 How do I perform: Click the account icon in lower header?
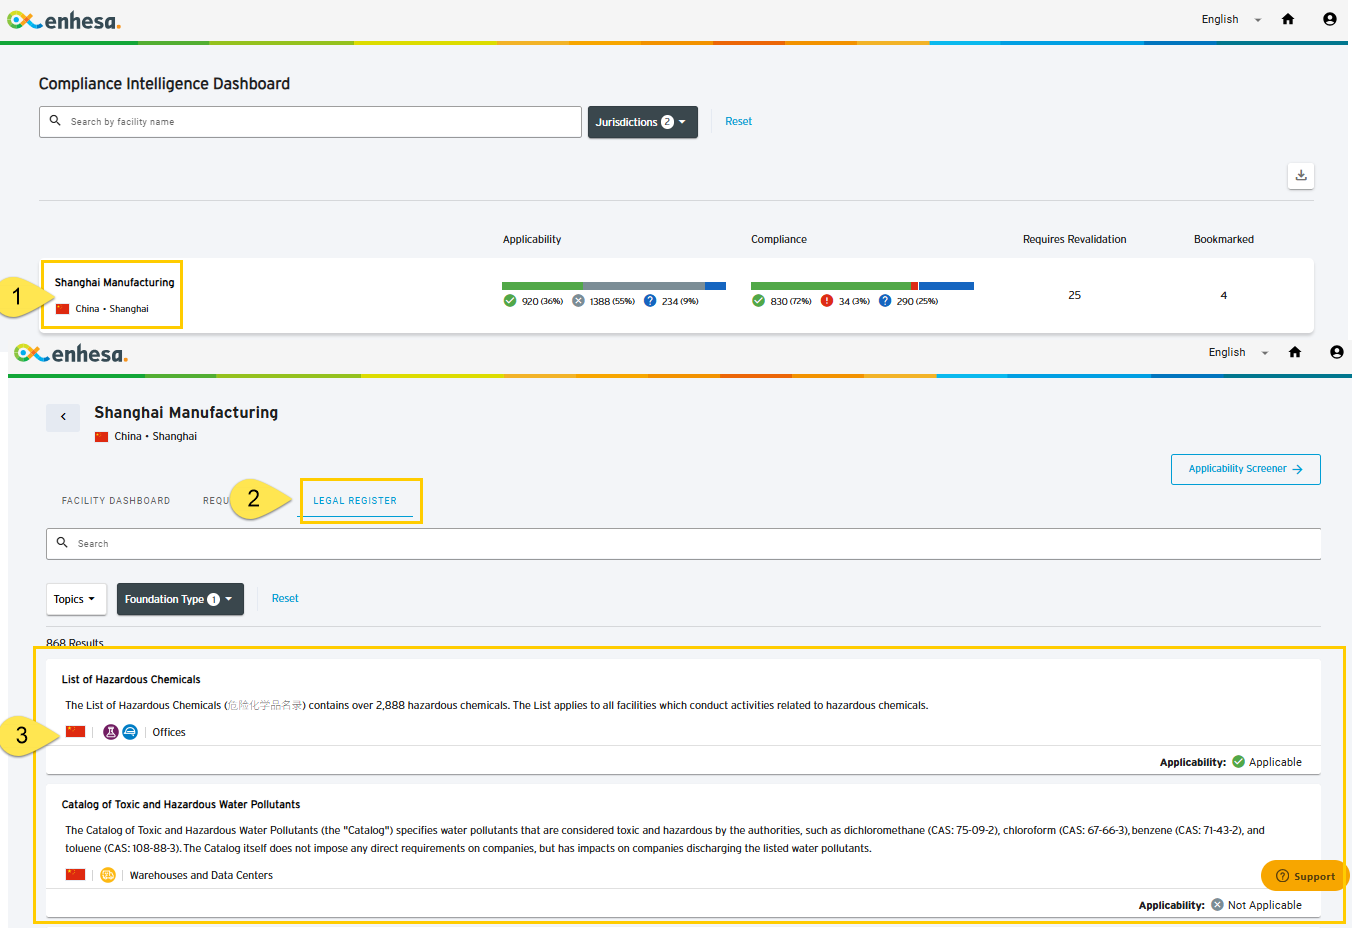pos(1336,352)
